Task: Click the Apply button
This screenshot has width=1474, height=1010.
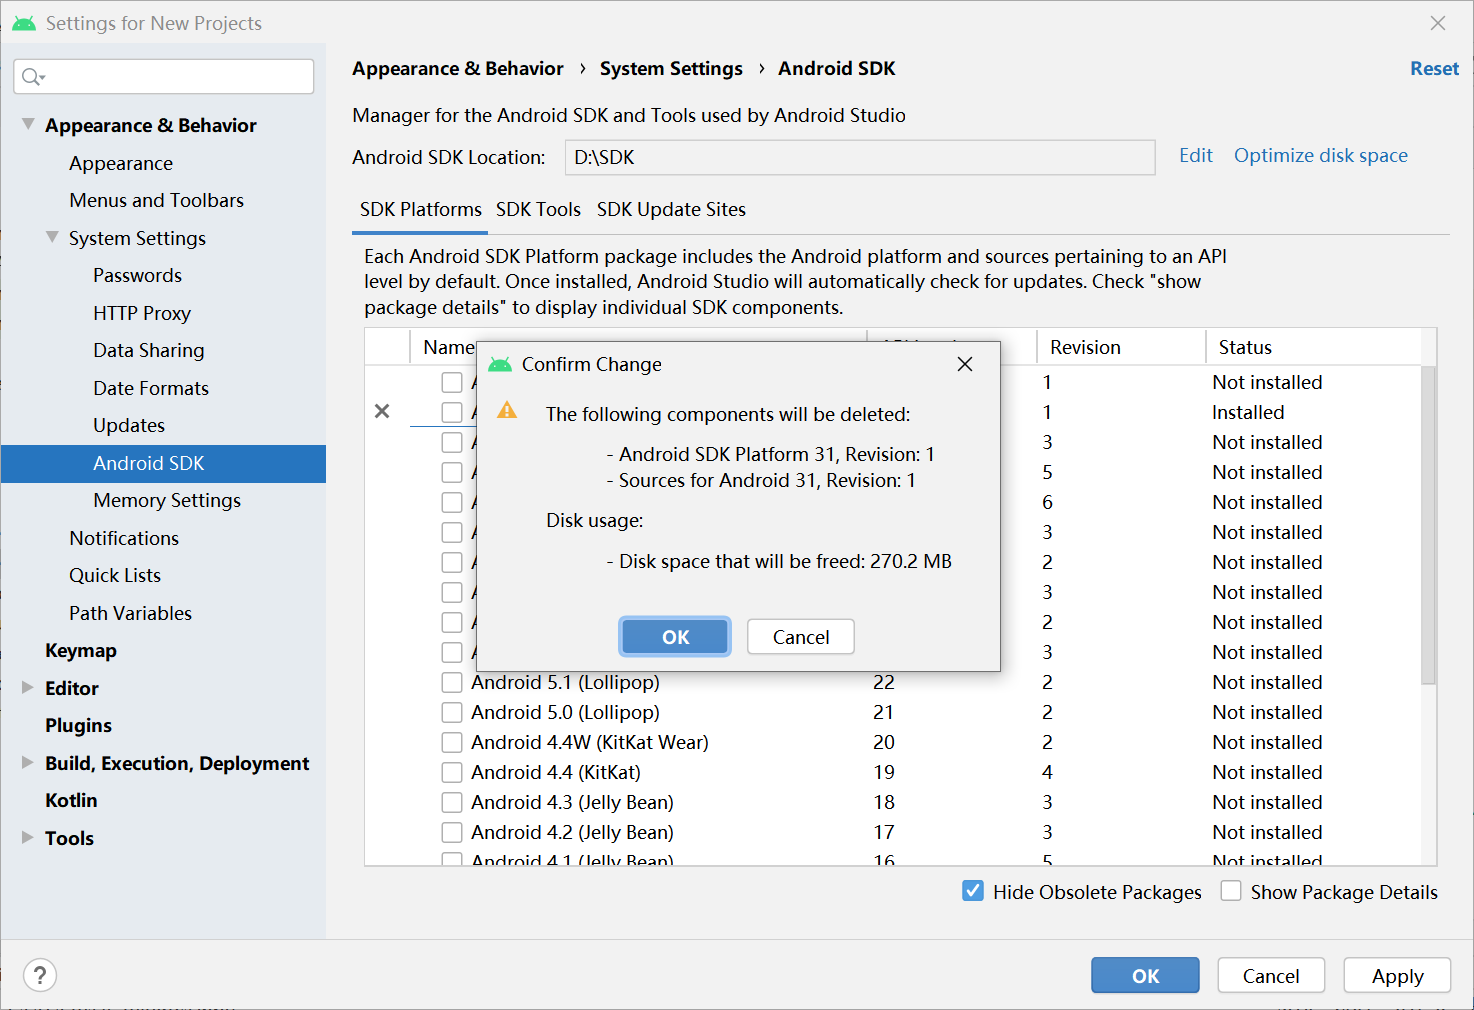Action: [x=1397, y=976]
